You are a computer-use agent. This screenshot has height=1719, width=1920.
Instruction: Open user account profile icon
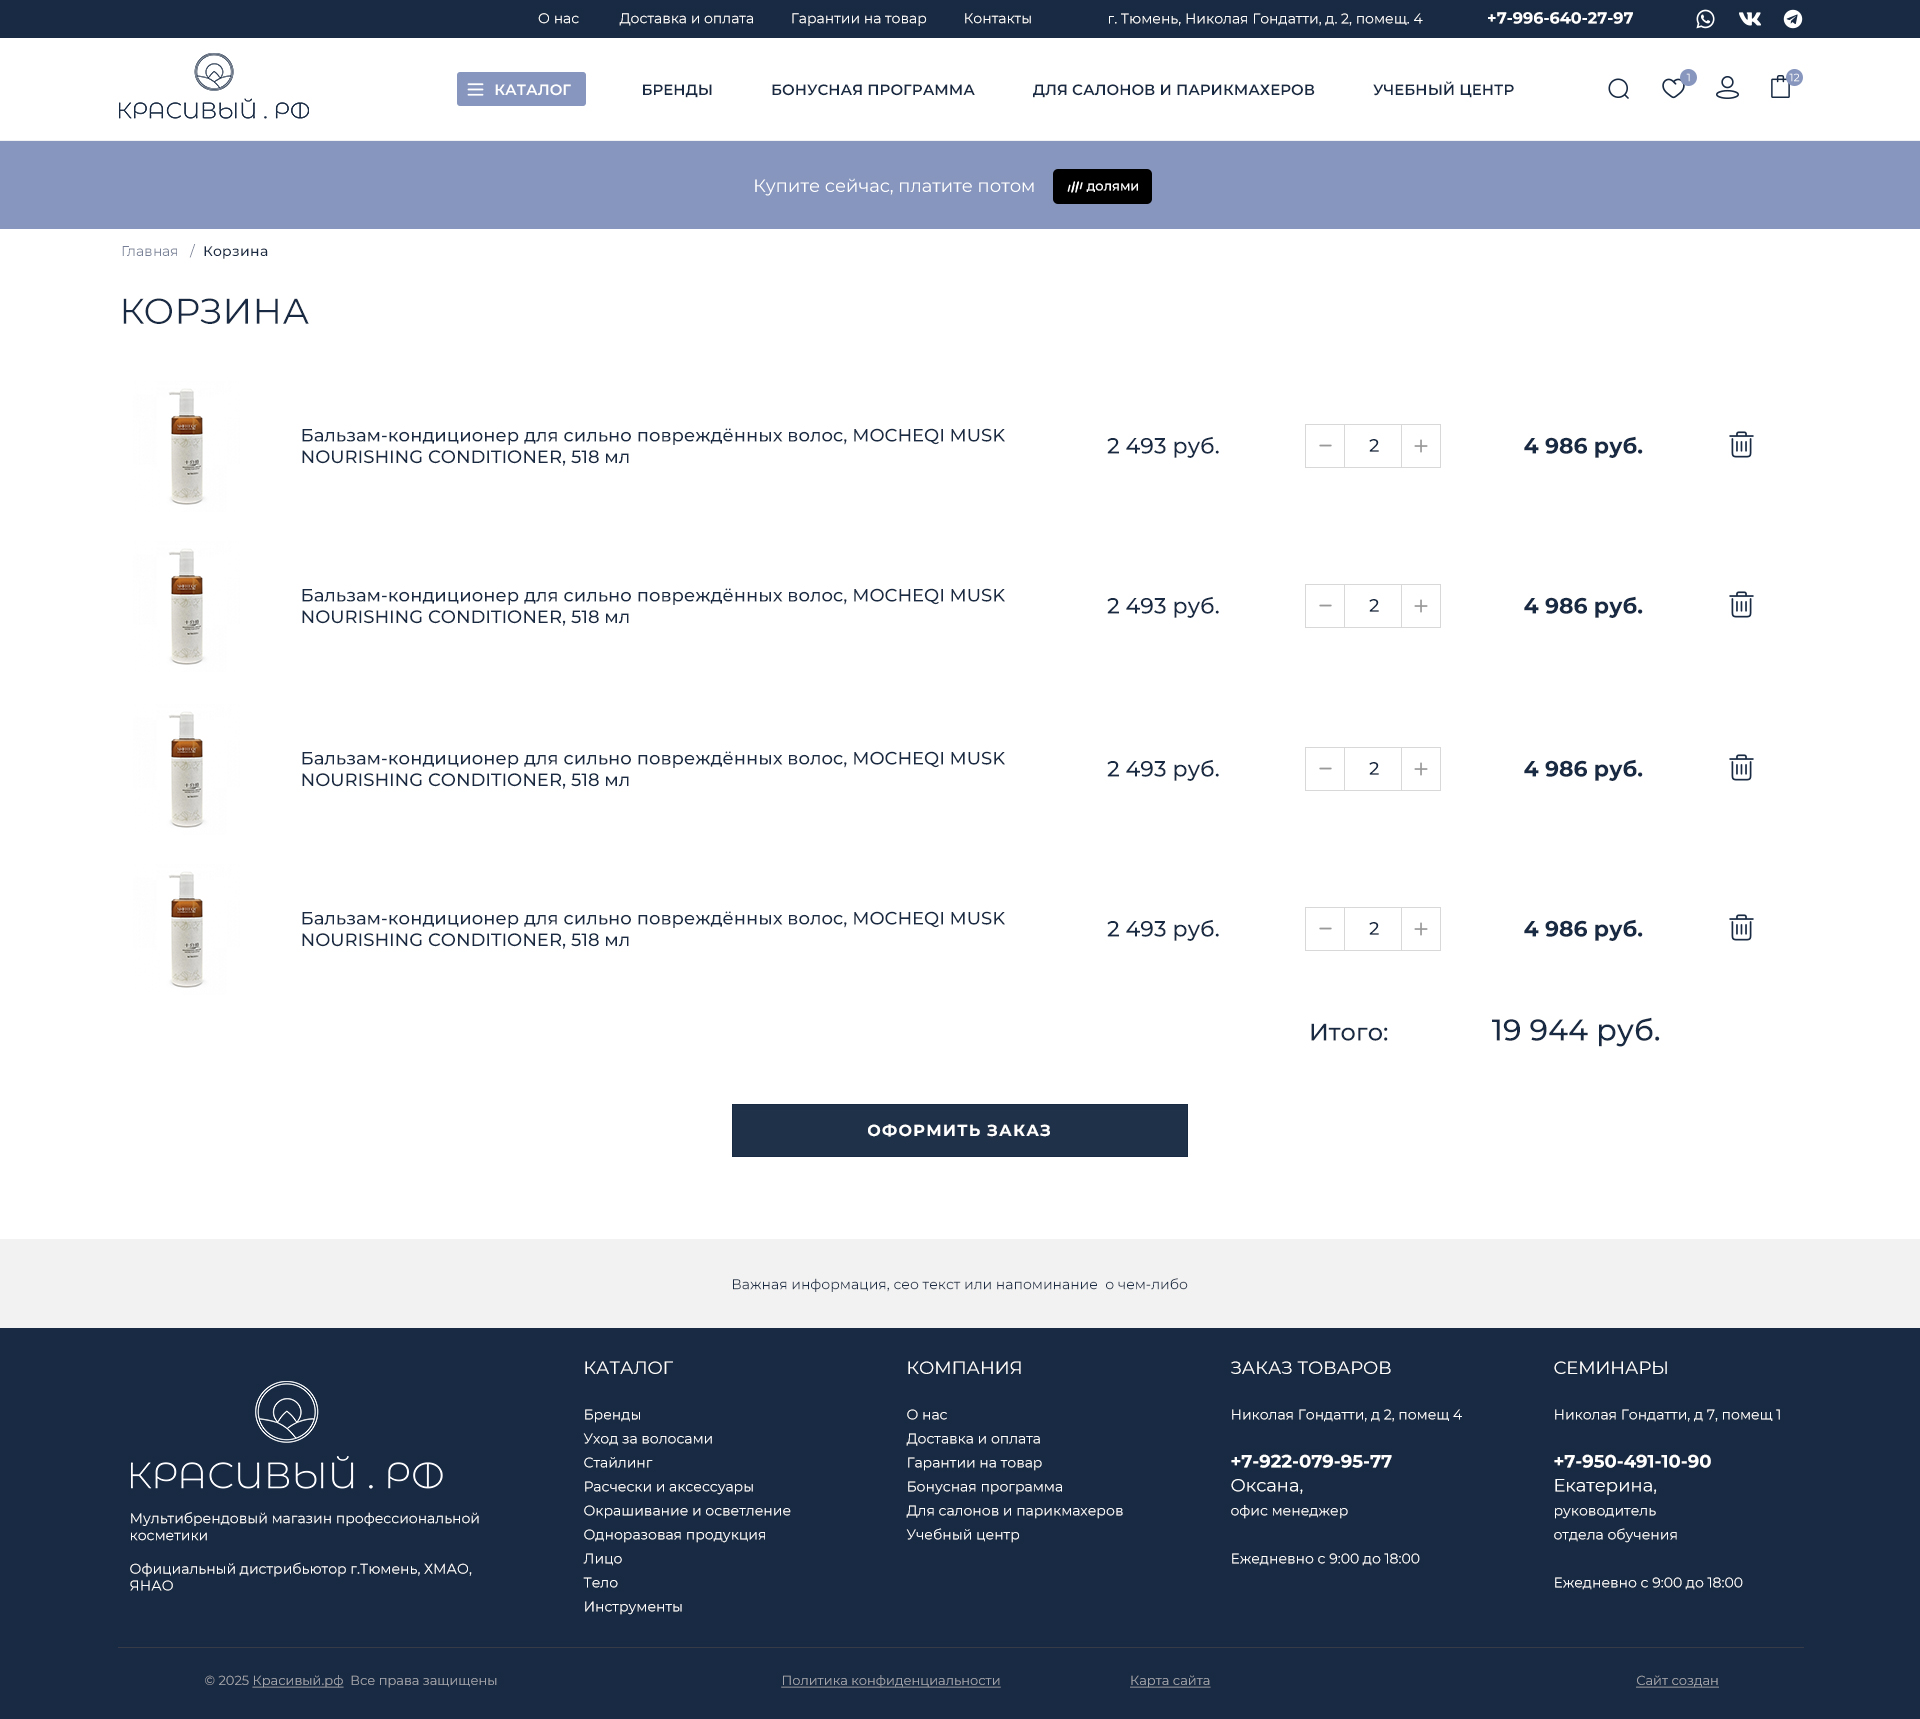(1727, 89)
